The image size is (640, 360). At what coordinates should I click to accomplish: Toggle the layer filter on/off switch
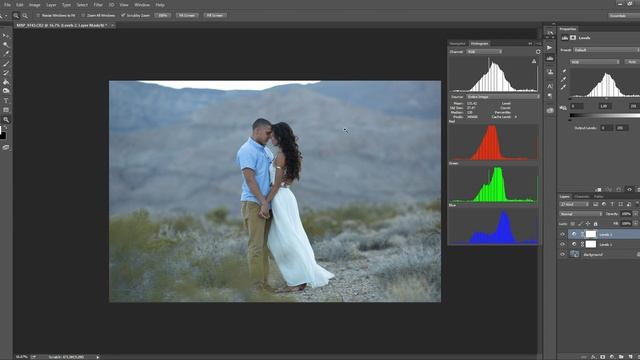point(638,204)
